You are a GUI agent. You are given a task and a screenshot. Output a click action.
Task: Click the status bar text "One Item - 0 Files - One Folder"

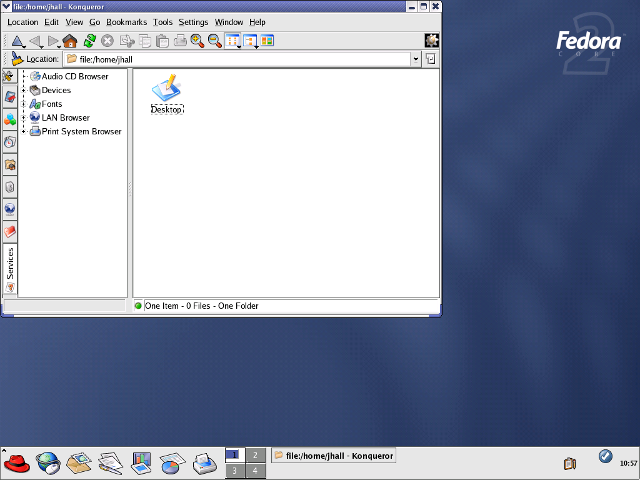(x=202, y=306)
